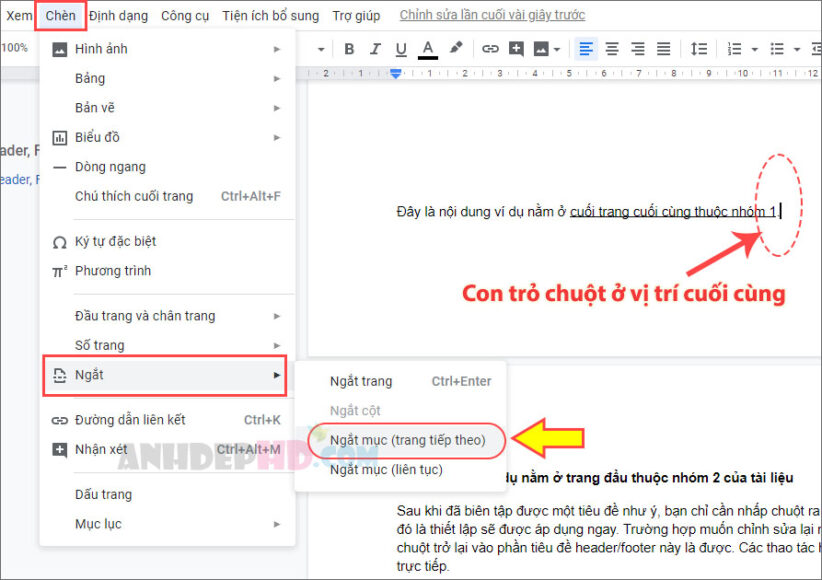Open the line spacing options

coord(699,49)
